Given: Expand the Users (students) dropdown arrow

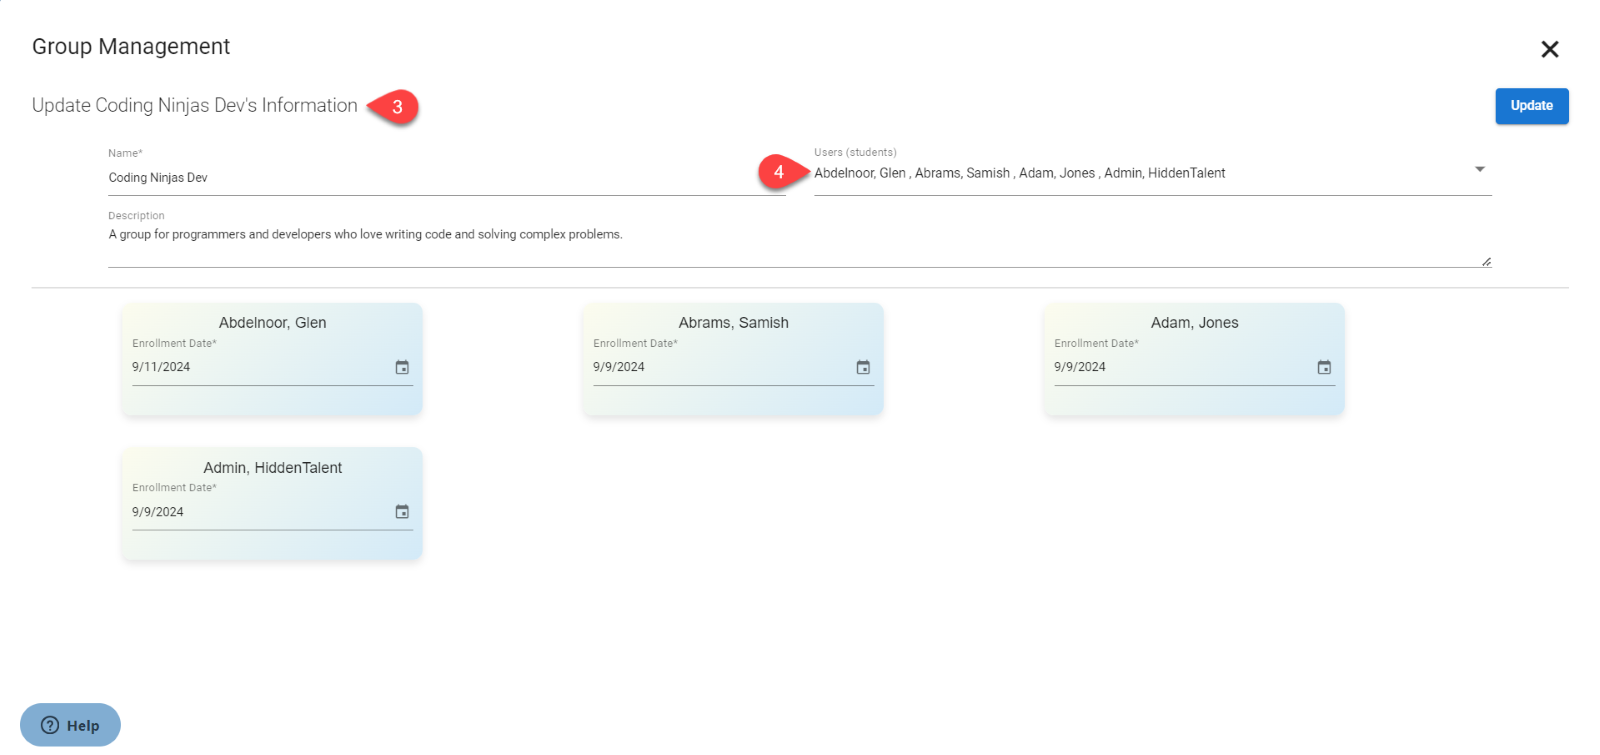Looking at the screenshot, I should tap(1479, 170).
